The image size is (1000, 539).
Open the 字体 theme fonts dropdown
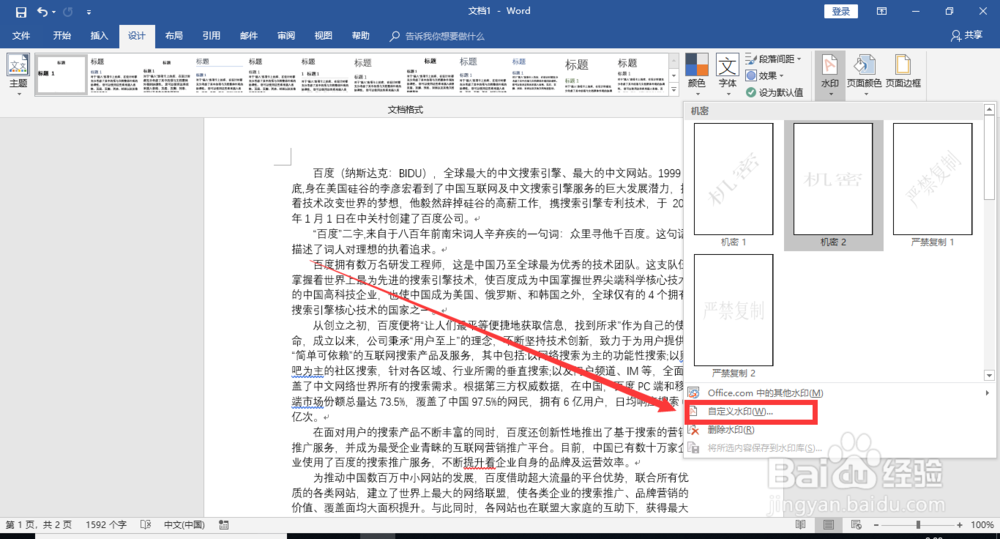click(727, 73)
